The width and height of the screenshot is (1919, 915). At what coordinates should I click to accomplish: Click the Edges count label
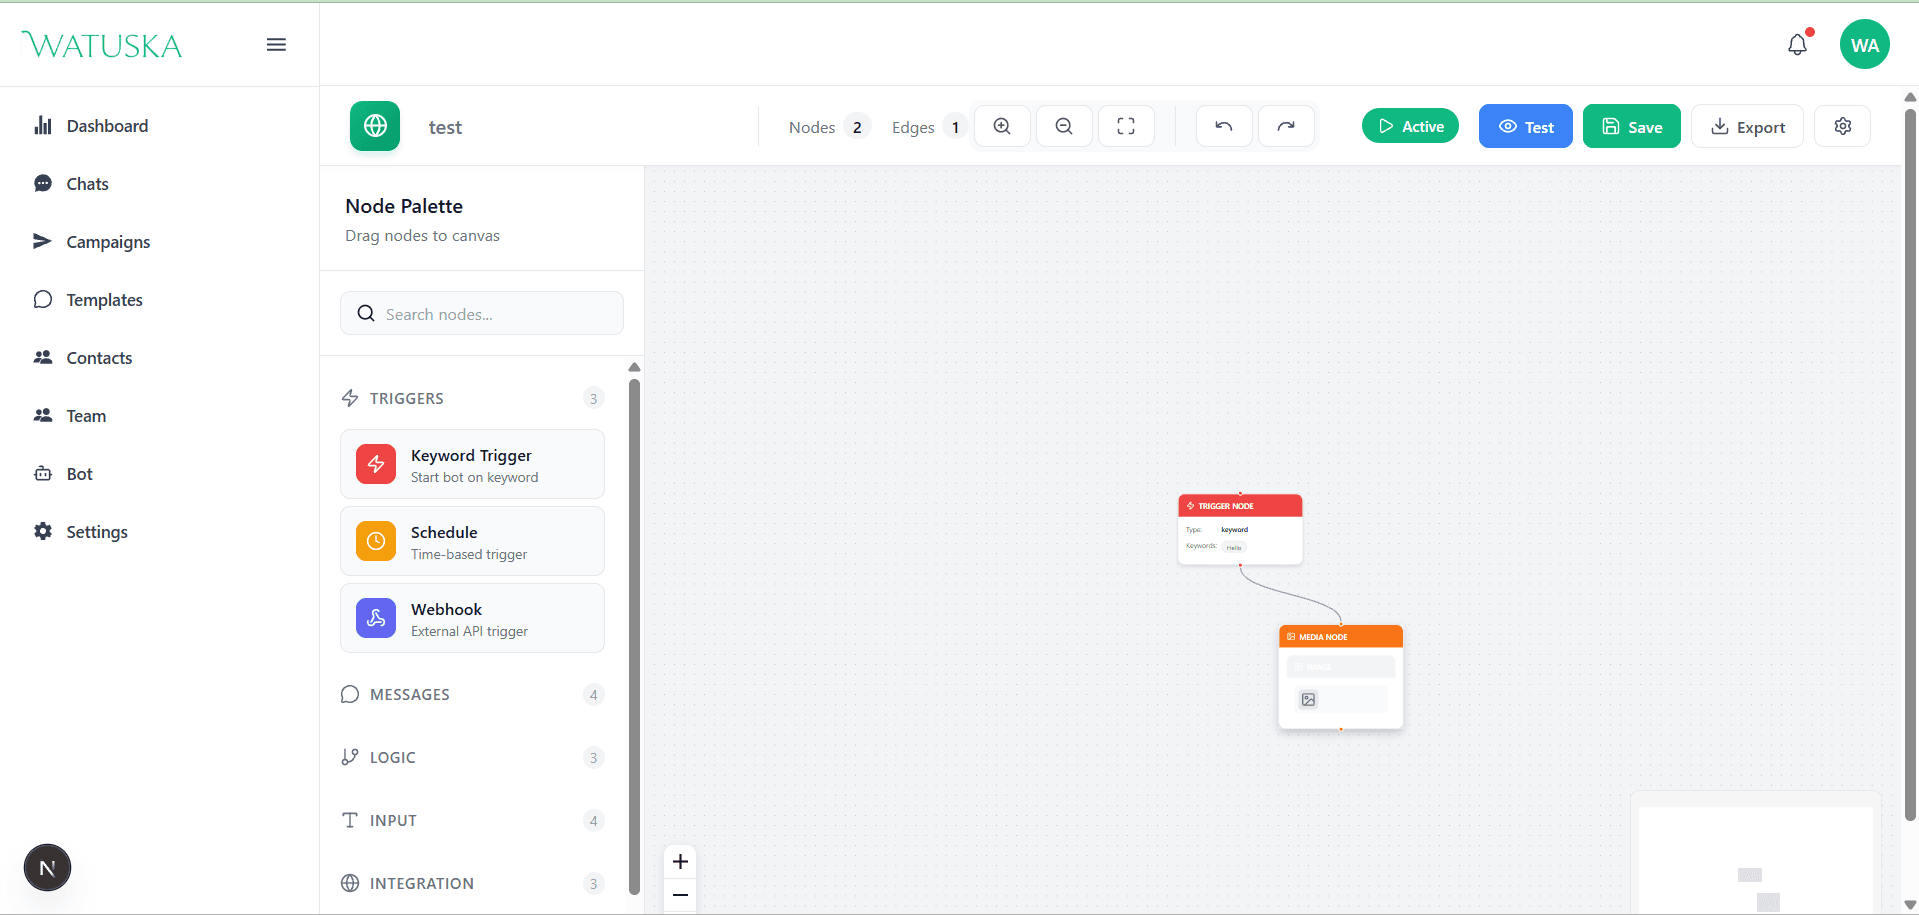[x=913, y=127]
